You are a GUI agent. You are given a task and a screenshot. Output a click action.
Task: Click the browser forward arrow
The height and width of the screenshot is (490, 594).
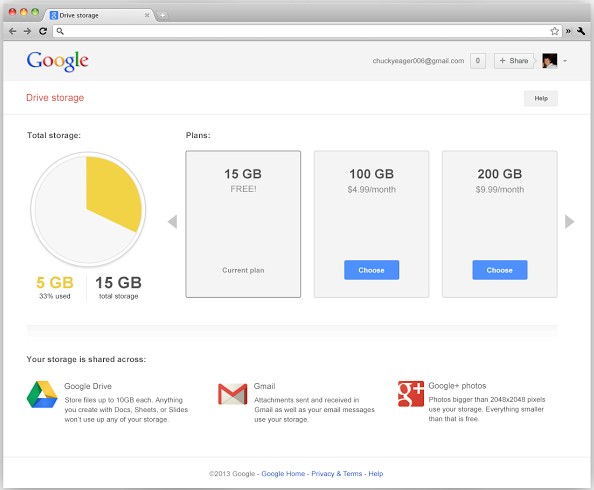[x=27, y=31]
